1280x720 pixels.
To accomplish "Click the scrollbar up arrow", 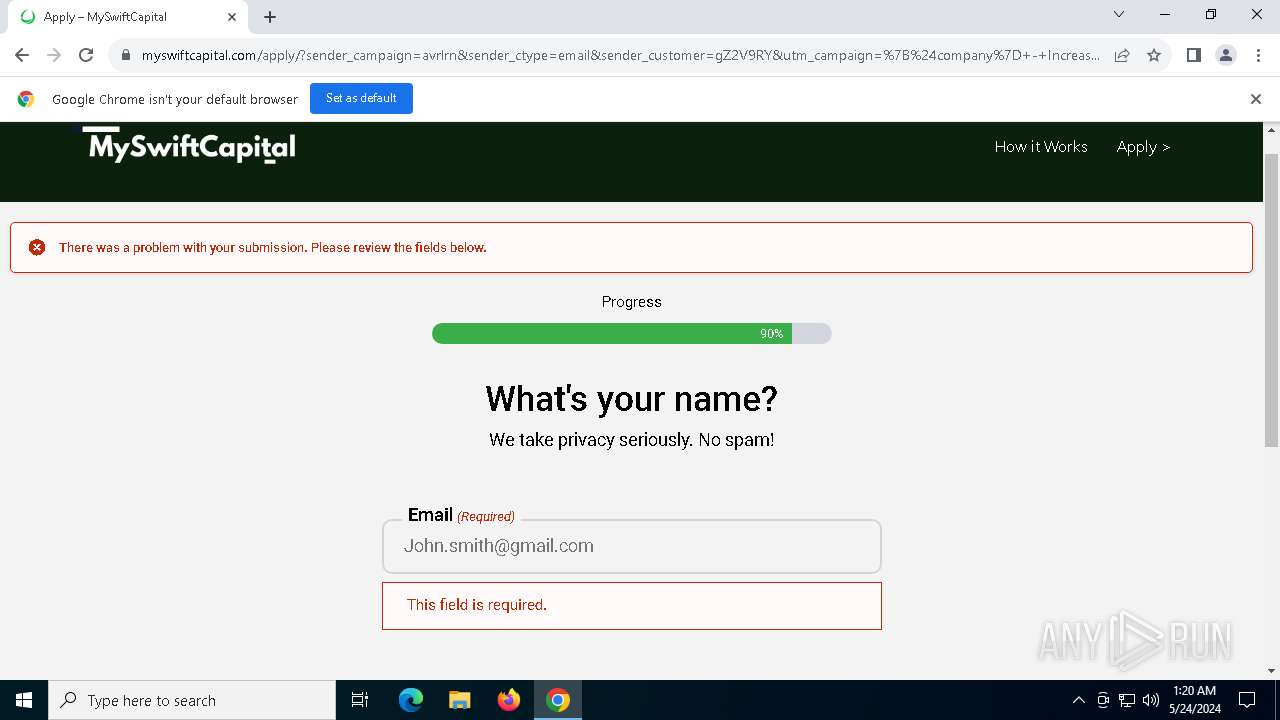I will tap(1272, 130).
